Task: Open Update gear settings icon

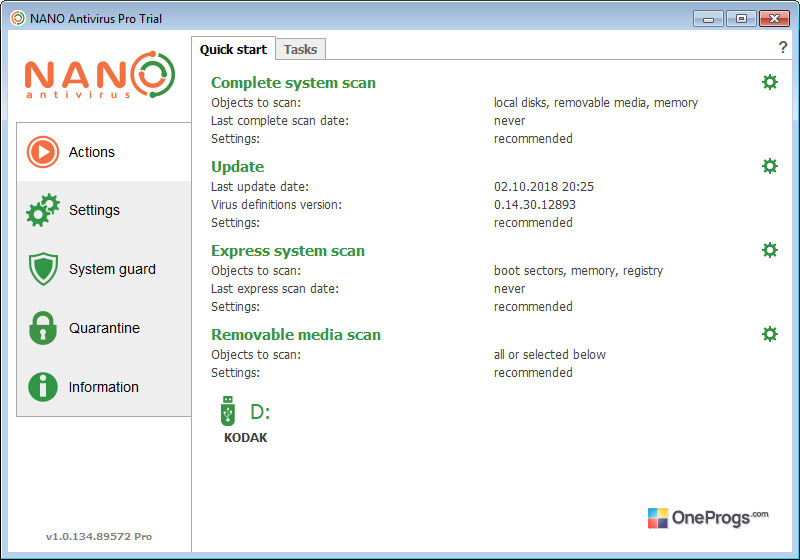Action: (x=769, y=166)
